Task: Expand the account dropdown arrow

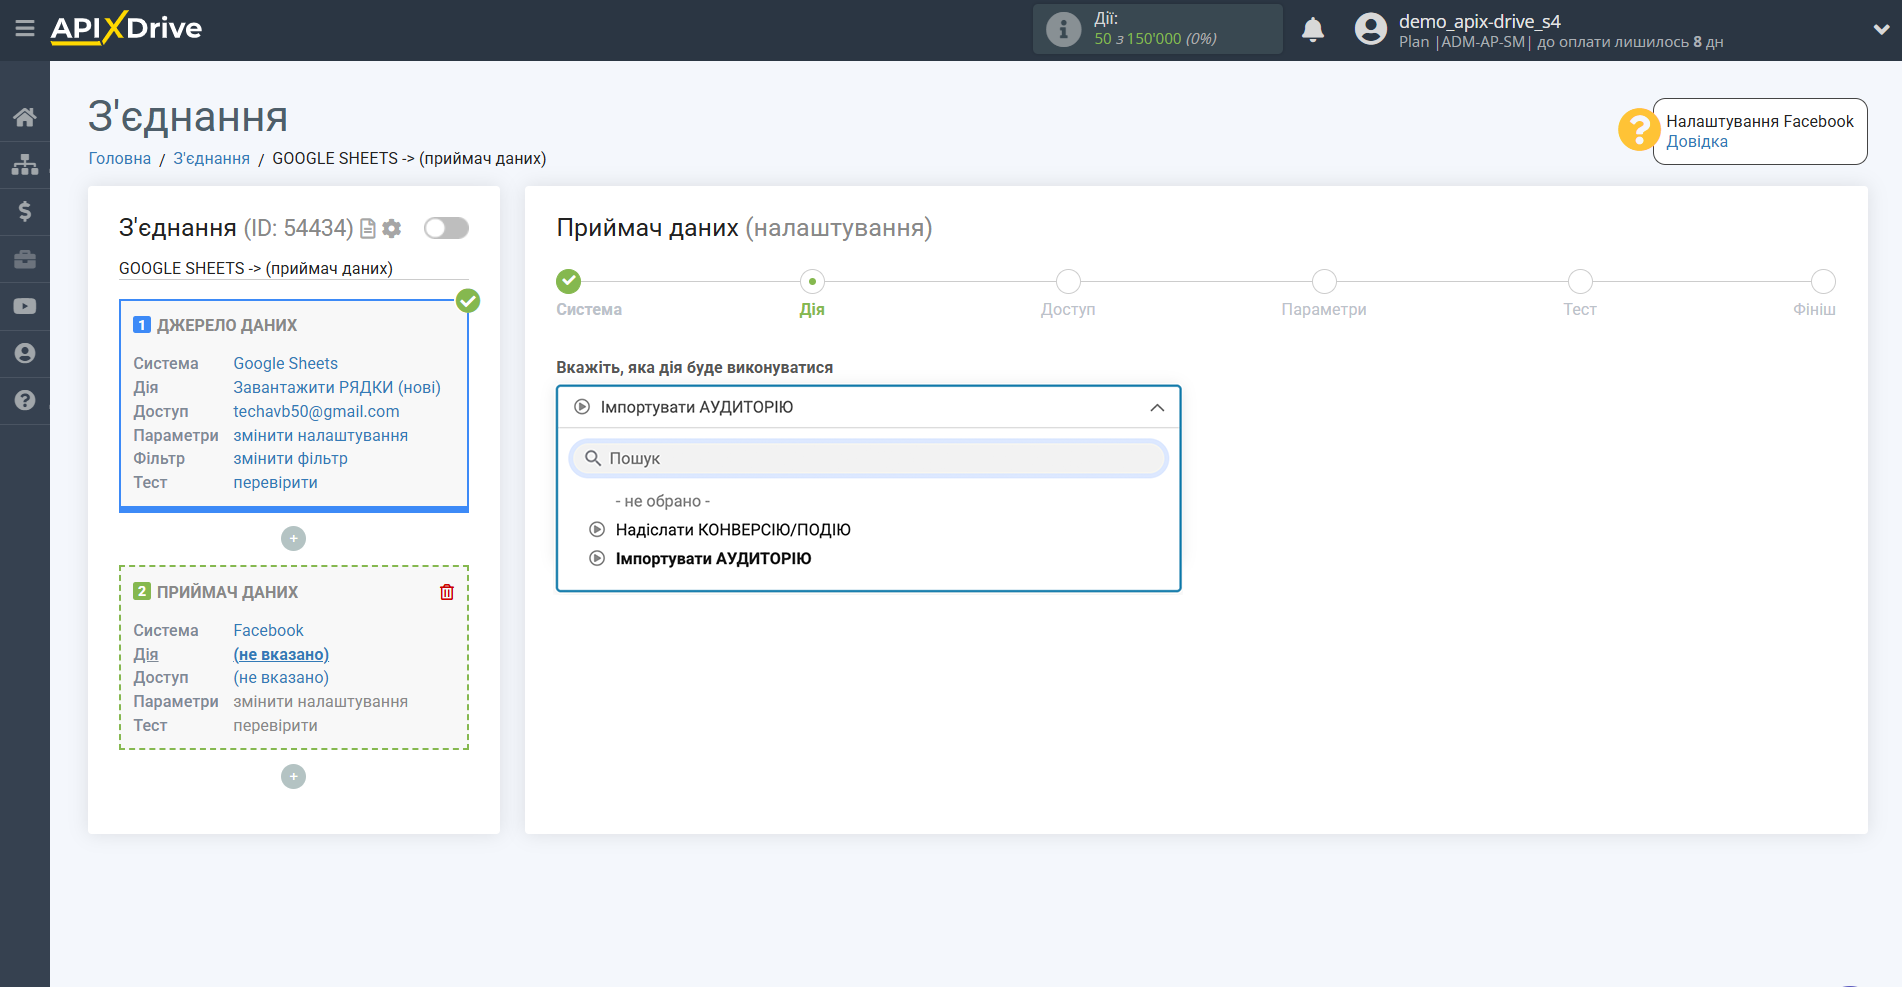Action: click(x=1881, y=30)
